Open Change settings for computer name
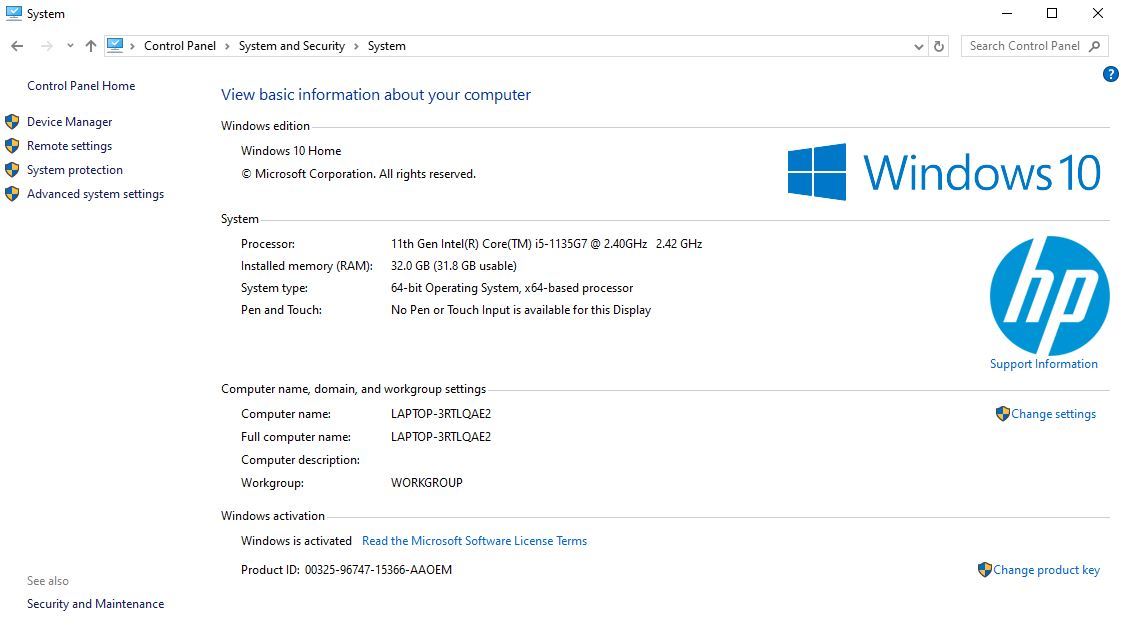The image size is (1121, 631). pos(1053,414)
